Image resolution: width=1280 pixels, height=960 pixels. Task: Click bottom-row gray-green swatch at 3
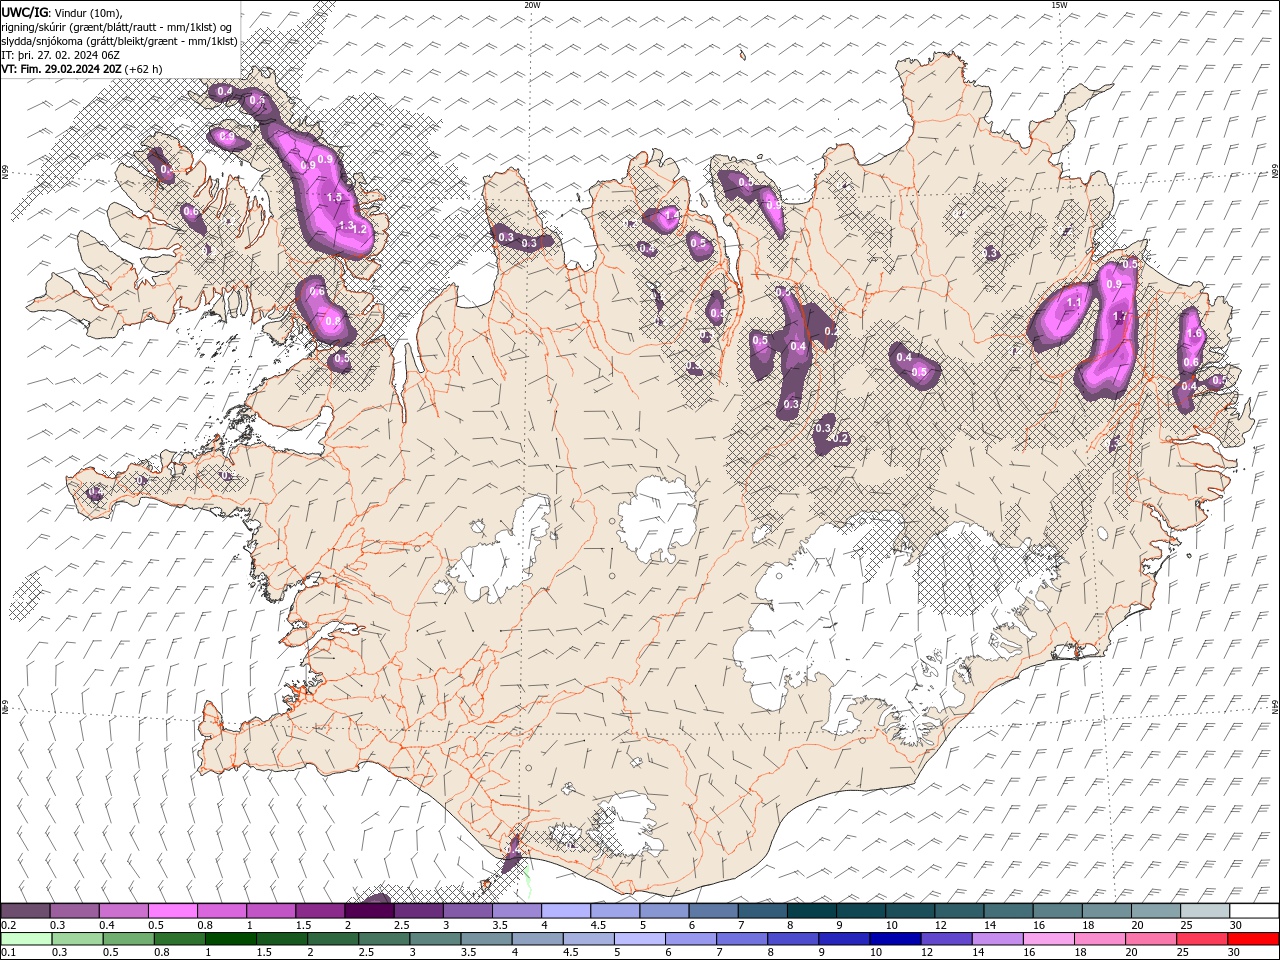pyautogui.click(x=435, y=939)
